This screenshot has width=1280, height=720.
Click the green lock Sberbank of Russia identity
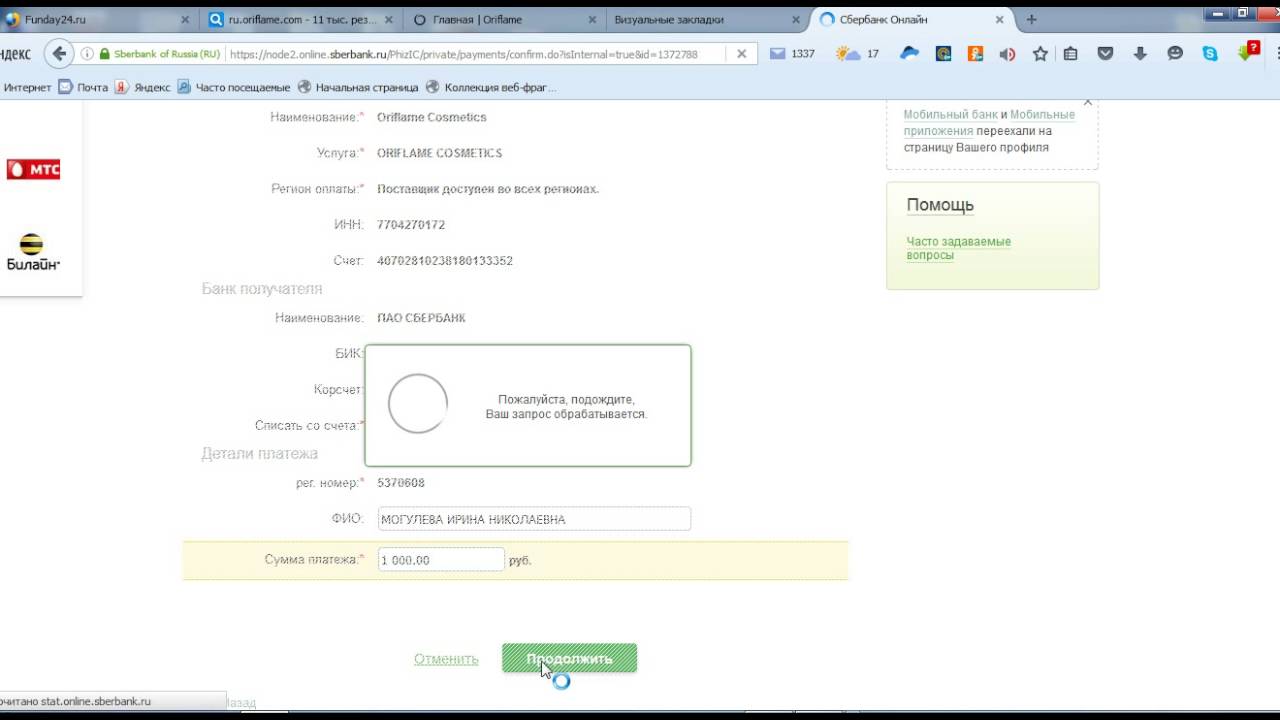(x=160, y=54)
